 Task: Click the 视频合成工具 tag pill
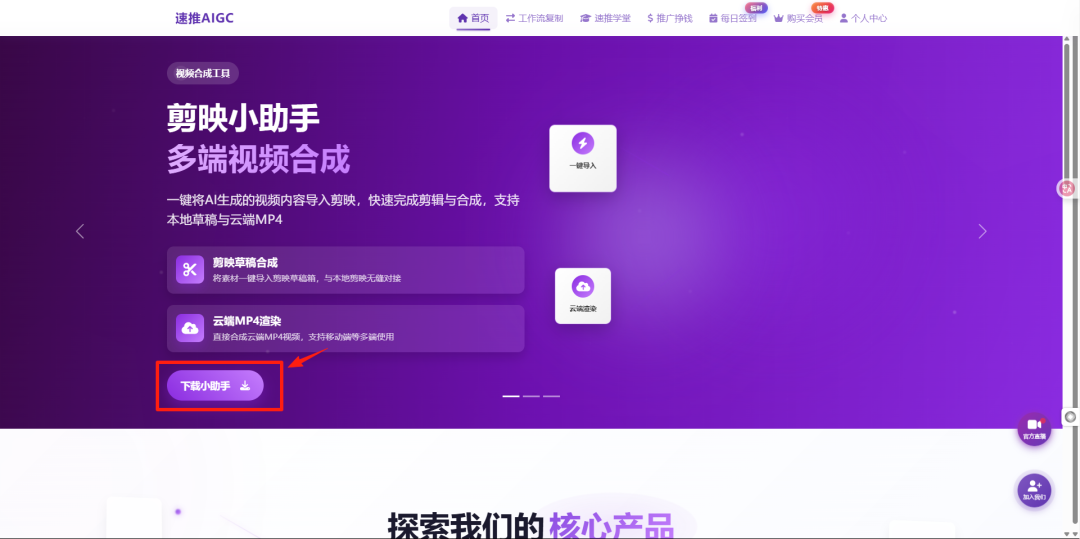202,74
